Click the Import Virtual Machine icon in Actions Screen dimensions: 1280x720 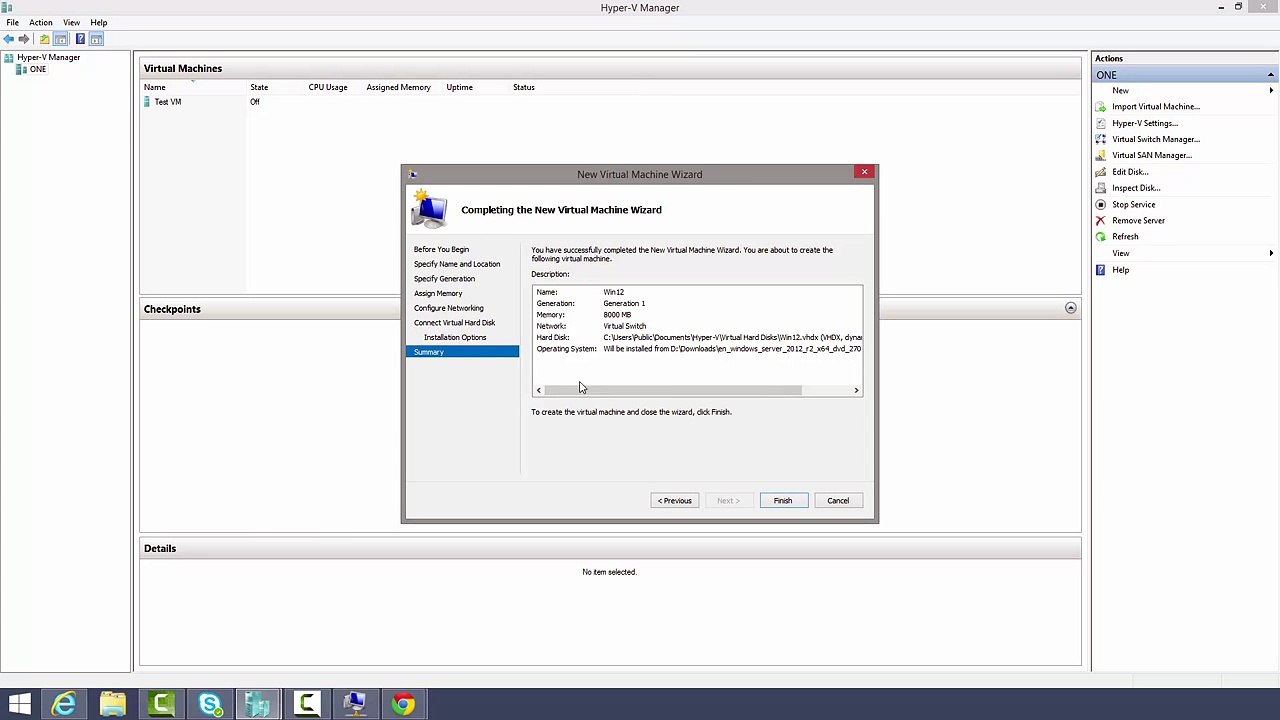coord(1101,107)
